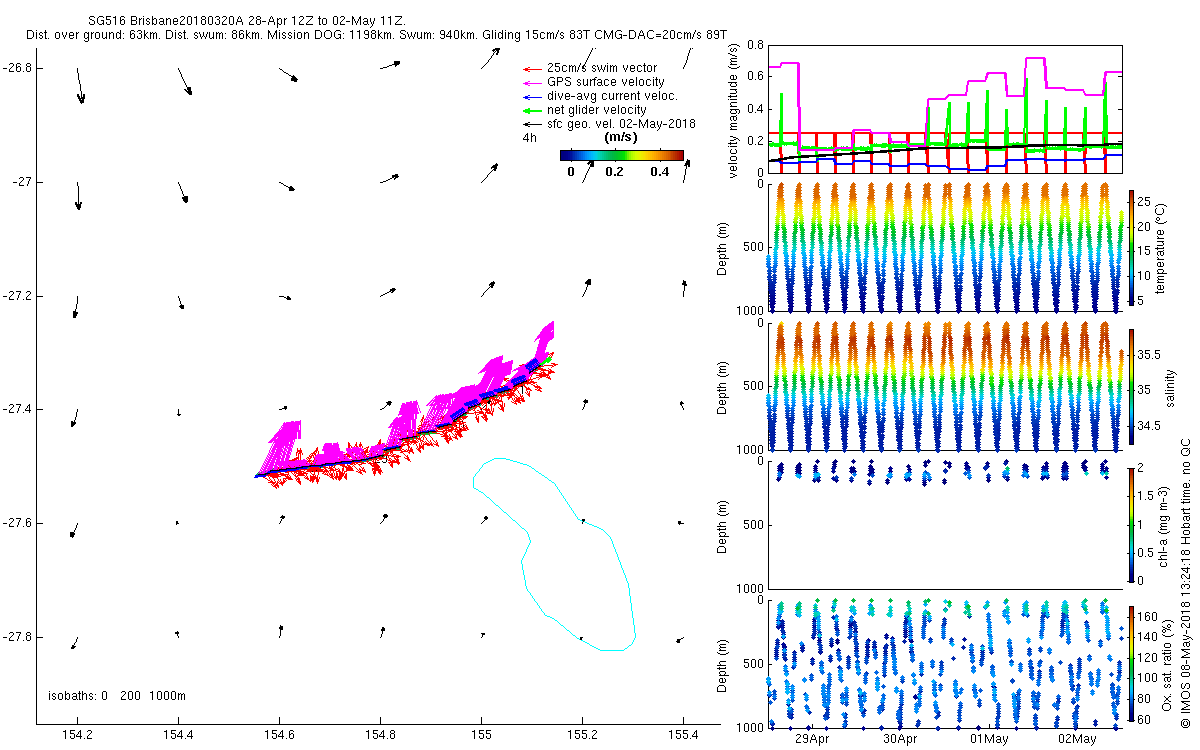Click the '4h' label beside the colorbar
This screenshot has height=750, width=1200.
(530, 138)
